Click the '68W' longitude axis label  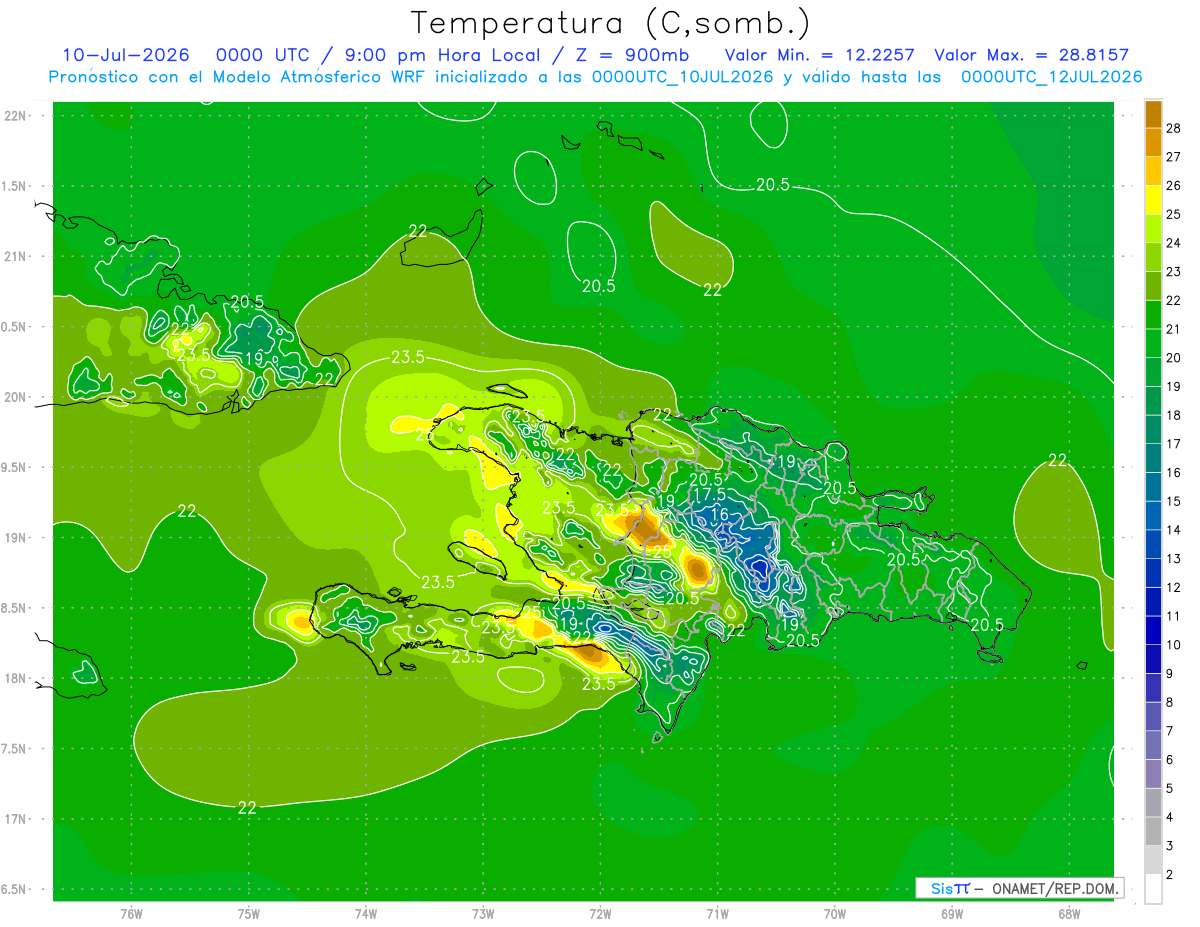pyautogui.click(x=1069, y=914)
